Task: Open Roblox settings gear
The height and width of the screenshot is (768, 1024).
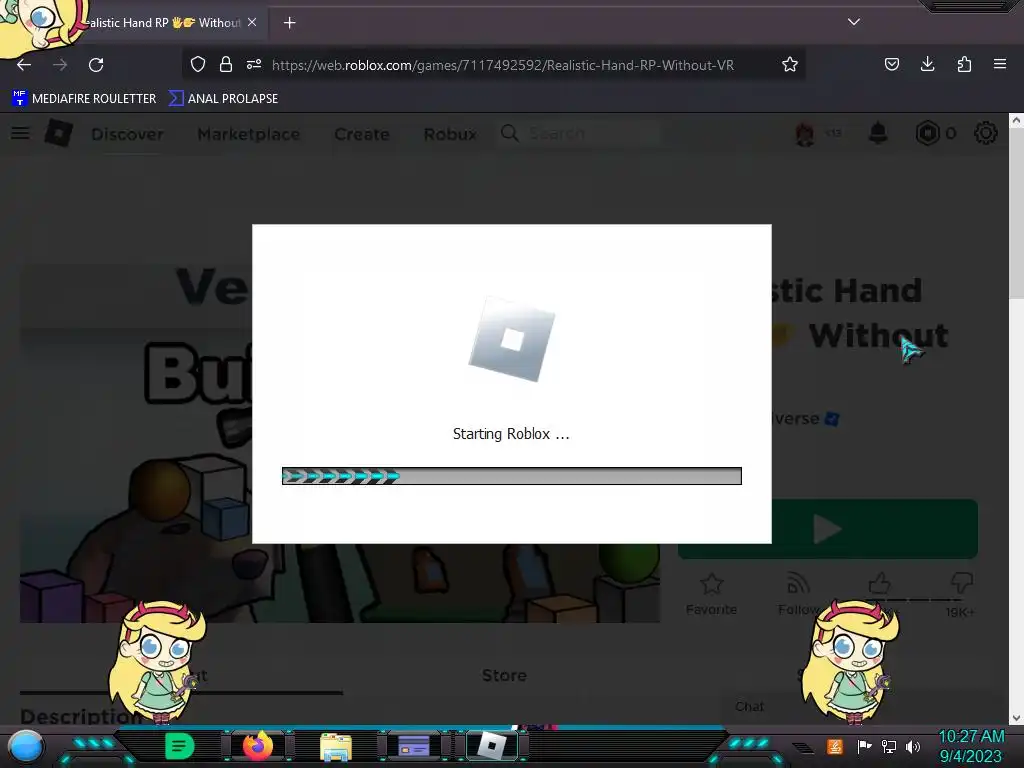Action: point(985,133)
